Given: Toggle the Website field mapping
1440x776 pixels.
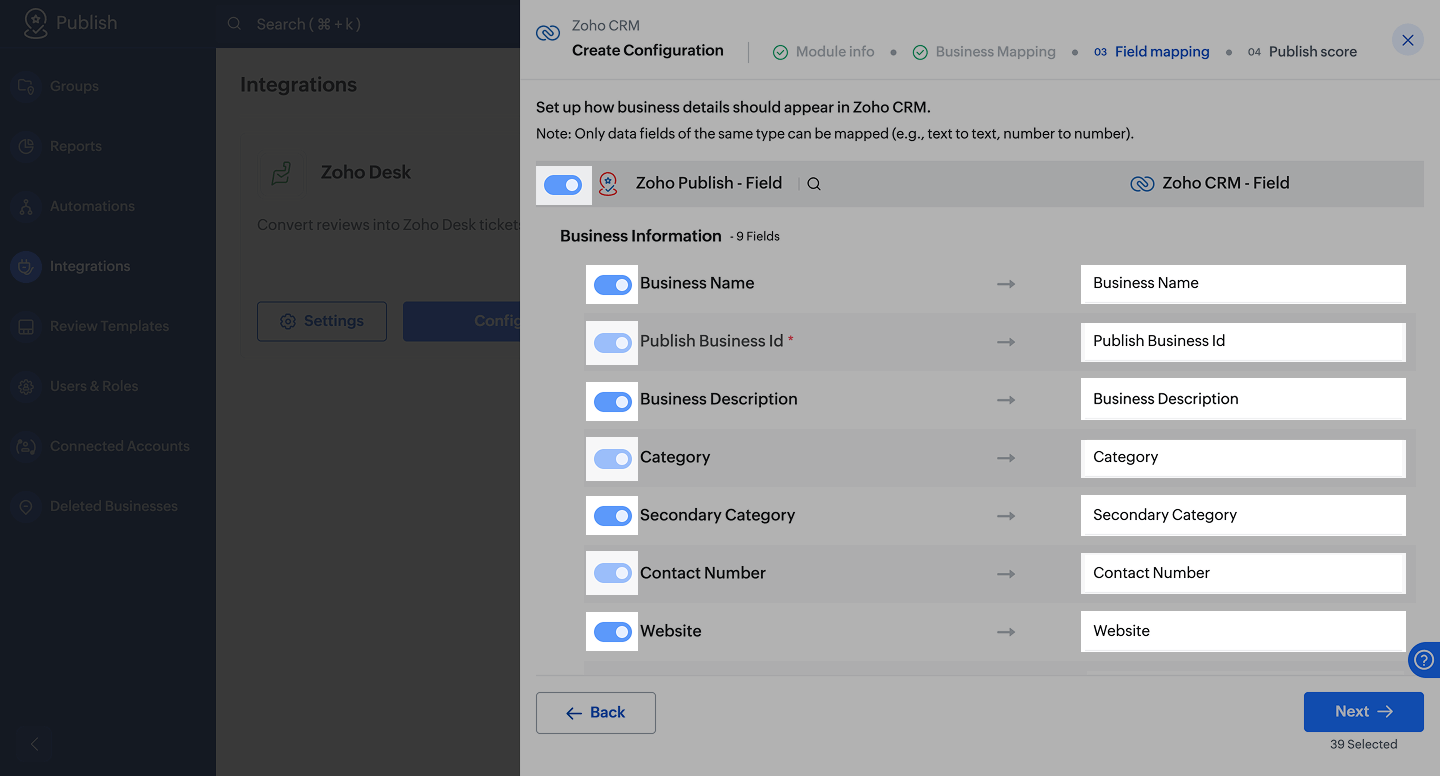Looking at the screenshot, I should (612, 632).
